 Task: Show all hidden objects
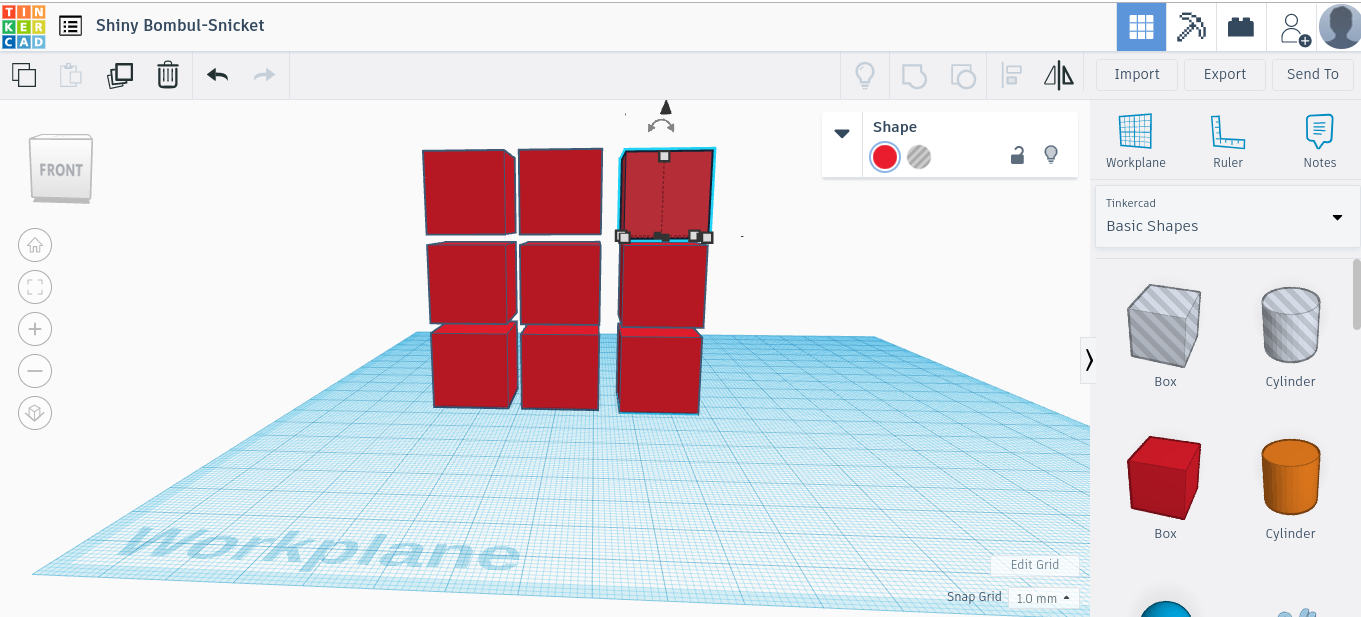tap(864, 74)
